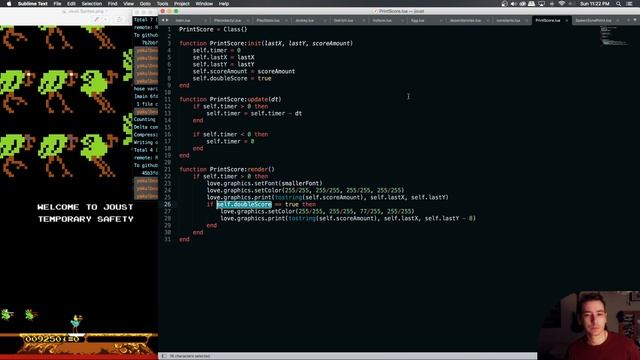Click the highlighted self.doubleScore selection
This screenshot has width=640, height=360.
(244, 204)
